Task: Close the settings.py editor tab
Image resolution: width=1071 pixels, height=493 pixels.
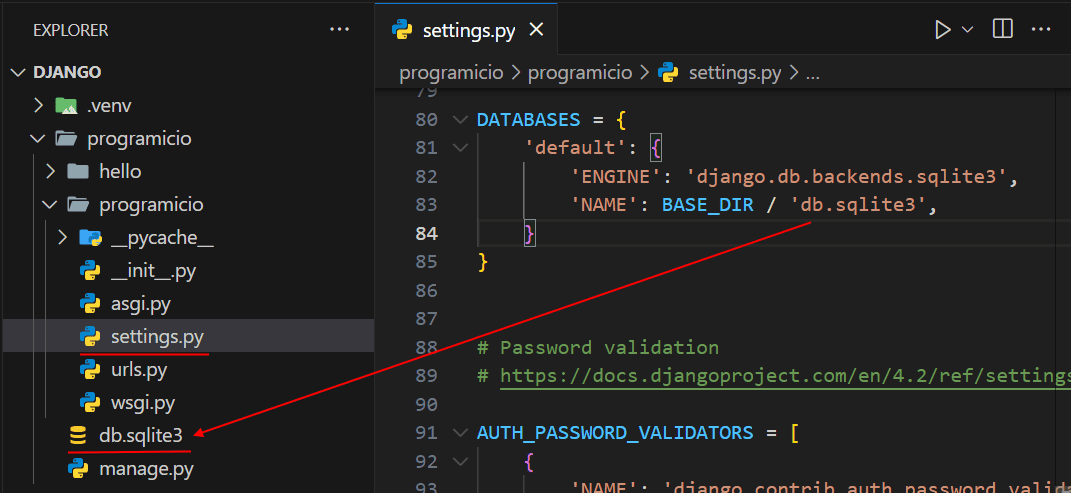Action: 537,31
